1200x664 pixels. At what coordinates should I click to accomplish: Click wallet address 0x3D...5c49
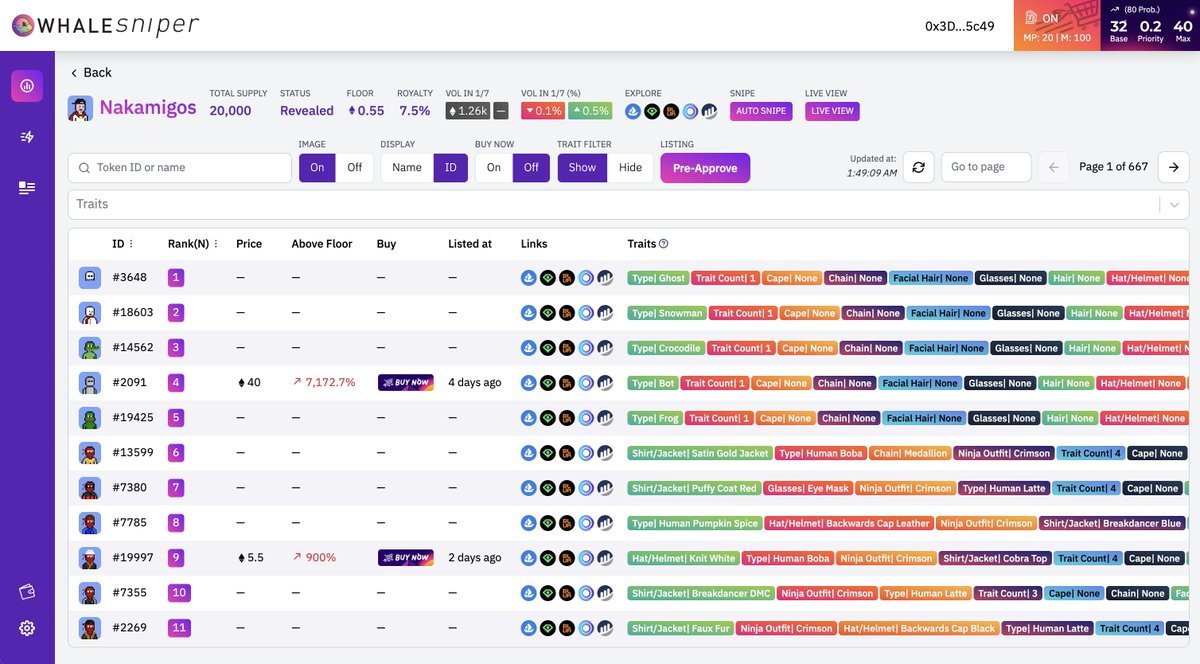959,26
